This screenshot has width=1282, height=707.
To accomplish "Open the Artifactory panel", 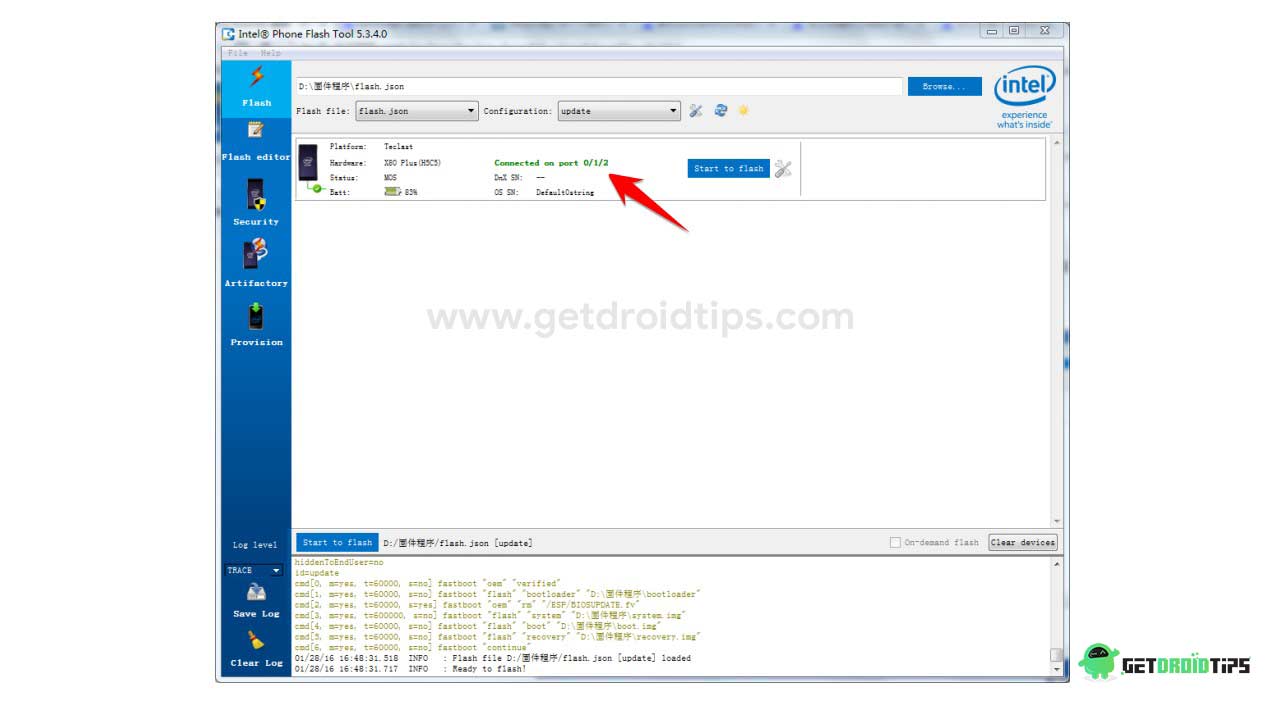I will (x=256, y=264).
